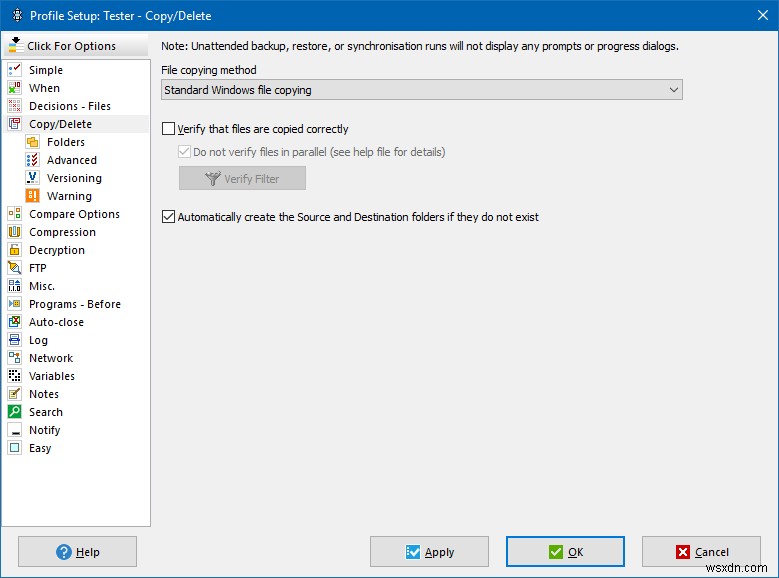779x578 pixels.
Task: Open the Advanced subsection
Action: (72, 160)
